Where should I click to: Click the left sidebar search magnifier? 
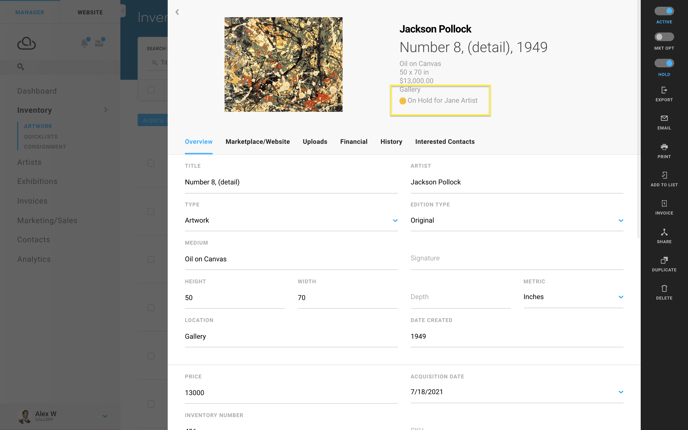pos(20,67)
